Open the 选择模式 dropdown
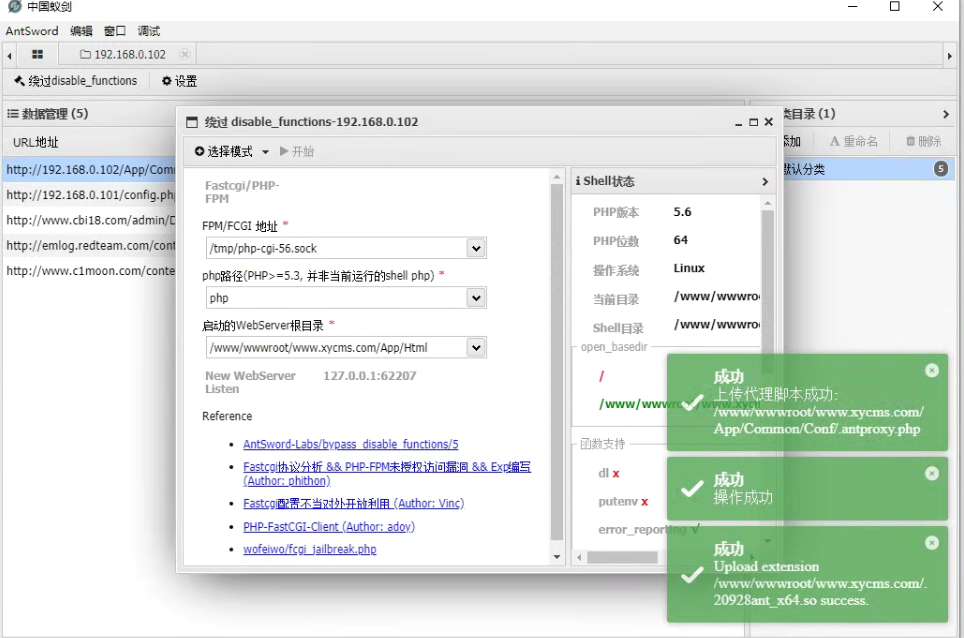964x638 pixels. [x=232, y=151]
